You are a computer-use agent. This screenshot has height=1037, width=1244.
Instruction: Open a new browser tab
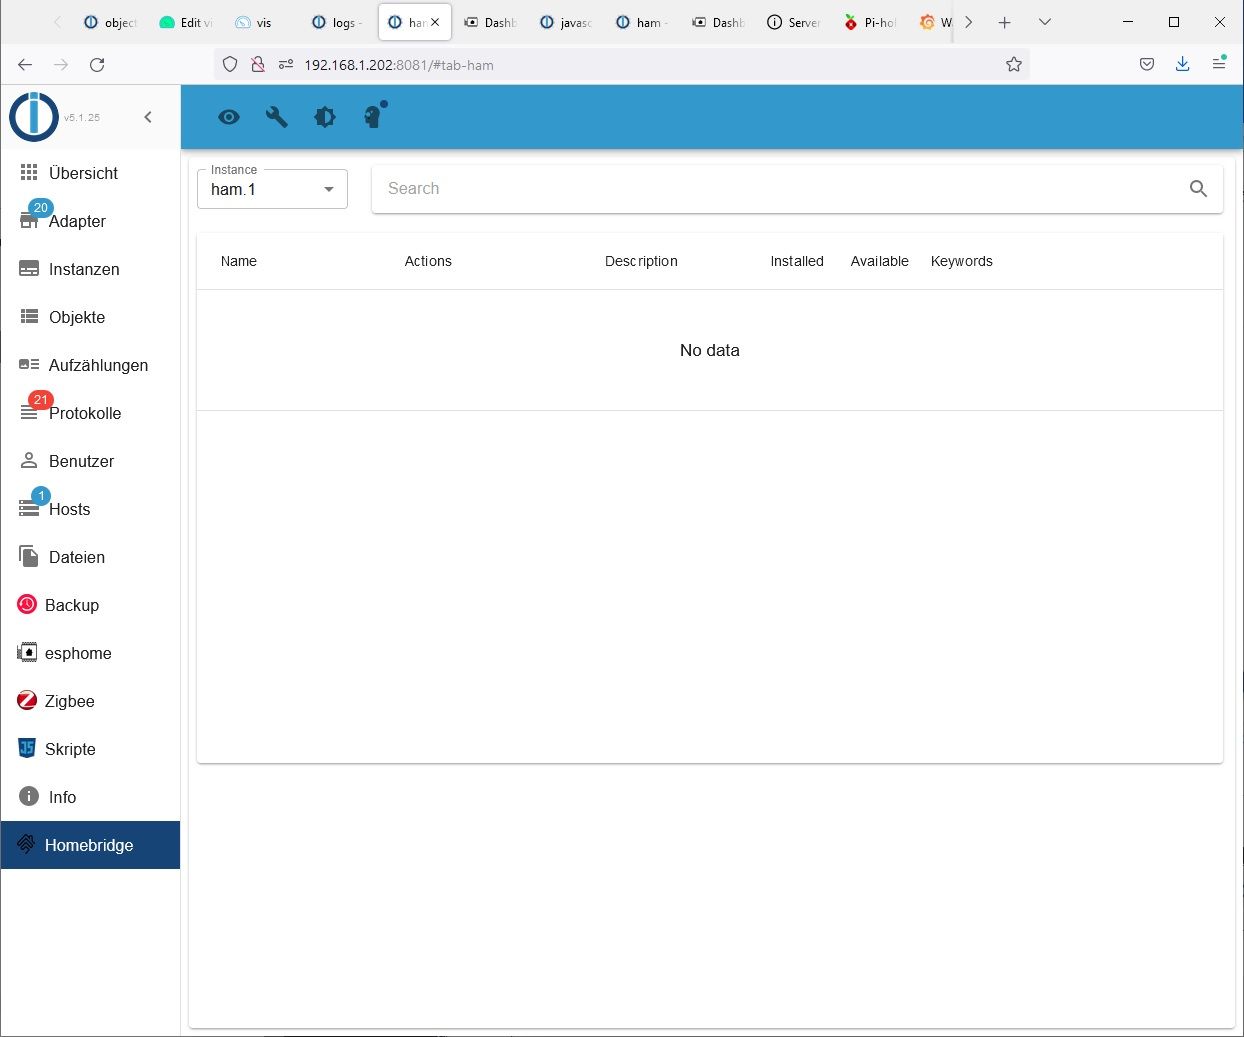pos(1005,22)
